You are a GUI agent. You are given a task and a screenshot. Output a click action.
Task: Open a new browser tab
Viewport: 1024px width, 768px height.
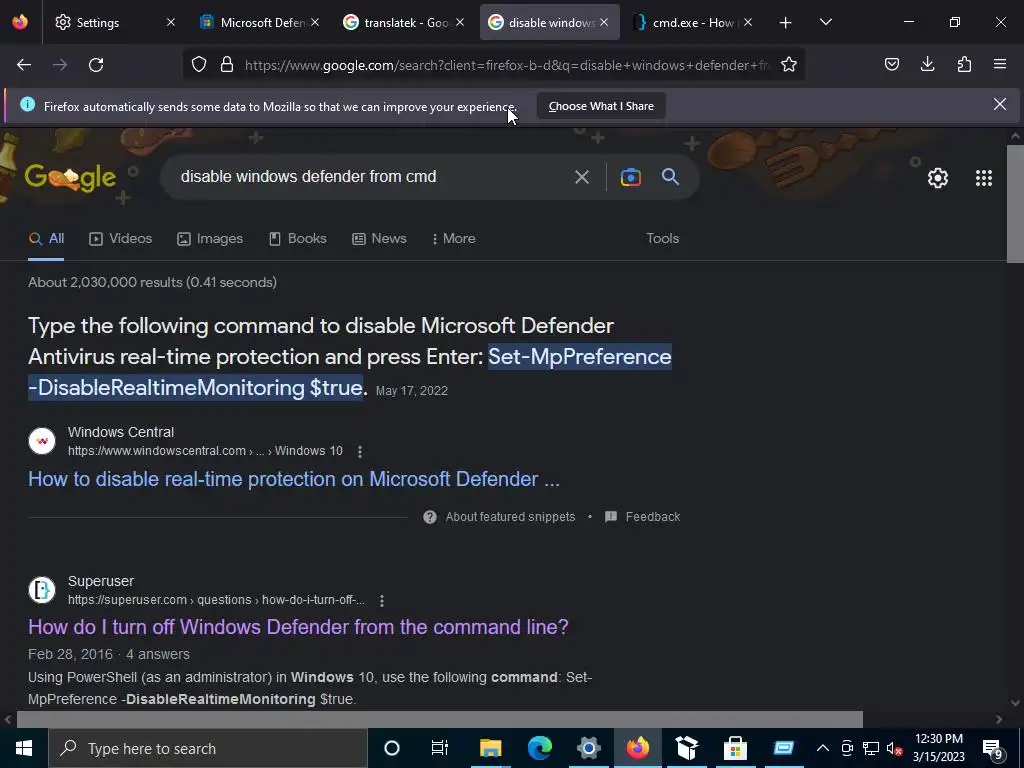[x=786, y=23]
